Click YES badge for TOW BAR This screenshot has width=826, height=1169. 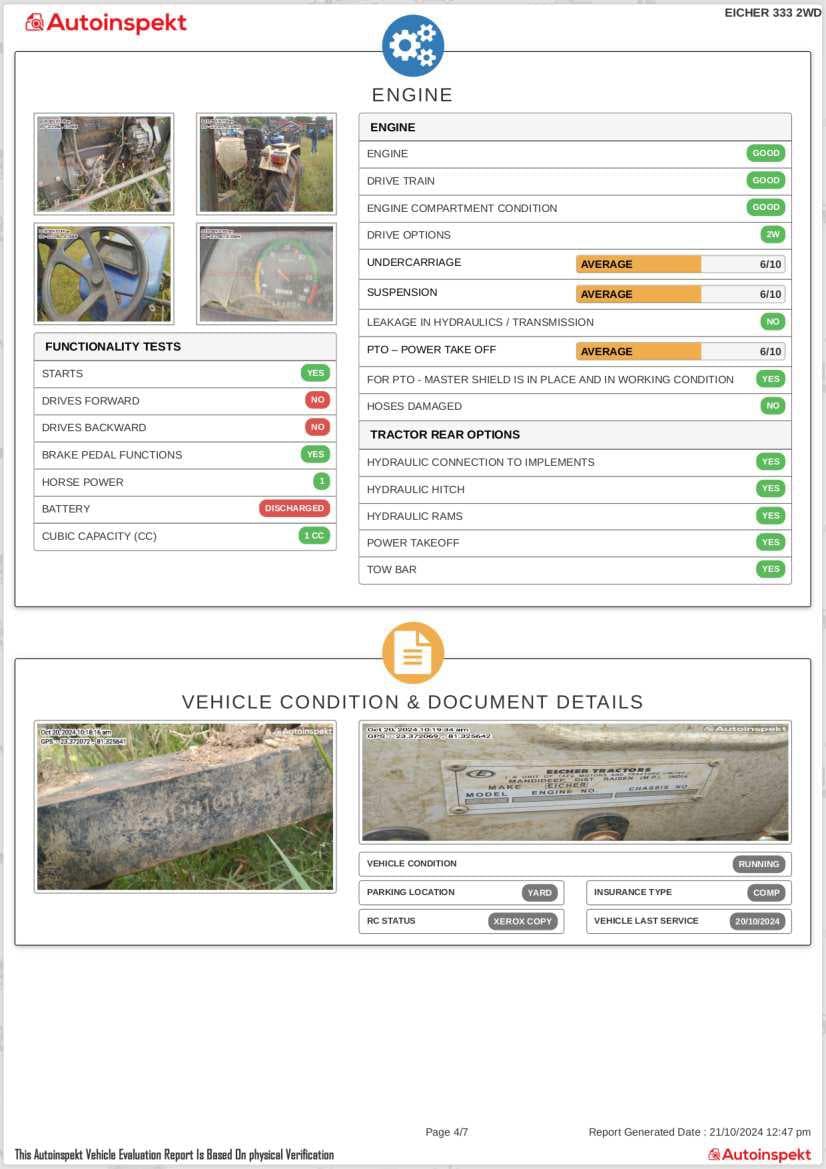[x=771, y=569]
